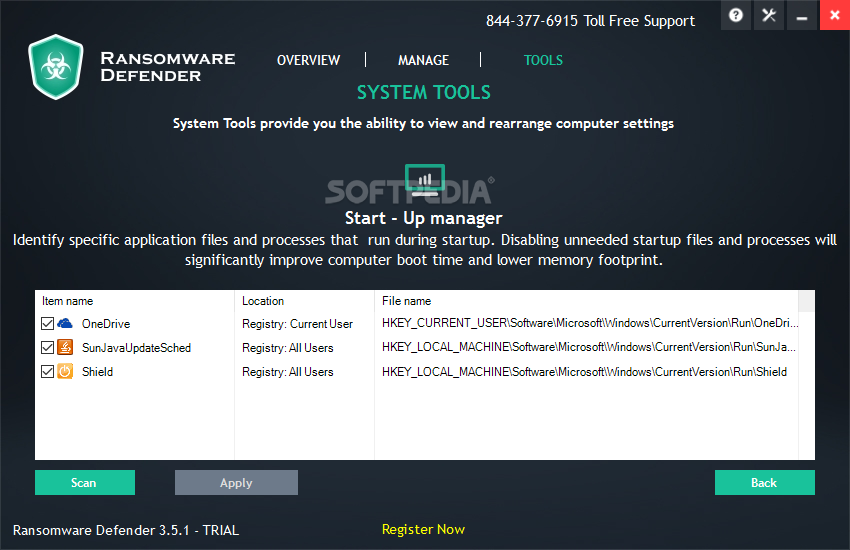850x550 pixels.
Task: Switch to the Manage tab
Action: click(x=423, y=60)
